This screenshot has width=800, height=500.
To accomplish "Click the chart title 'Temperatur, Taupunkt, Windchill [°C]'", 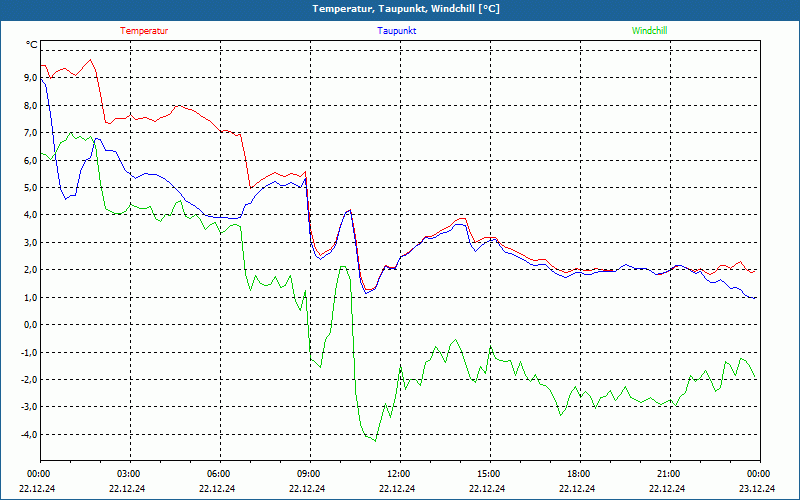I will [406, 9].
